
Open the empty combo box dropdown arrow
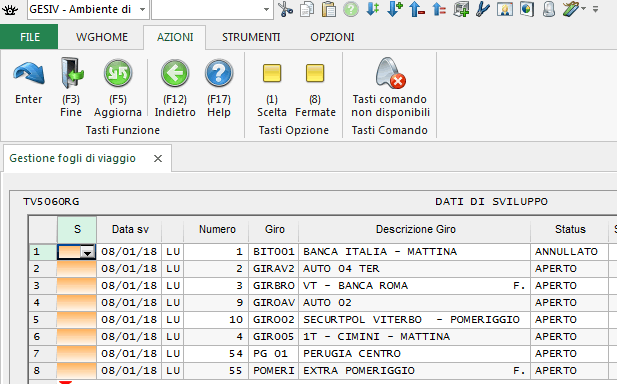click(x=266, y=9)
